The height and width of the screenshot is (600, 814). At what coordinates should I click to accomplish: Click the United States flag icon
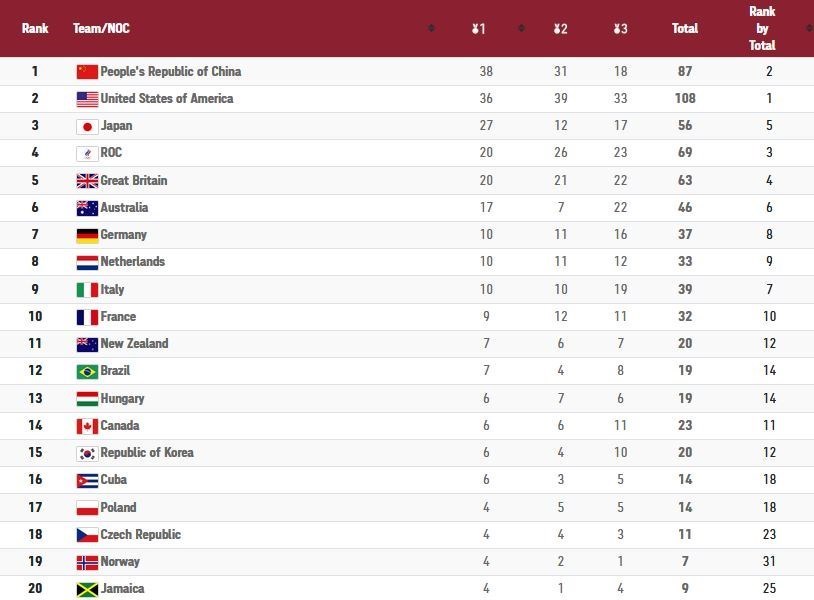(x=87, y=99)
